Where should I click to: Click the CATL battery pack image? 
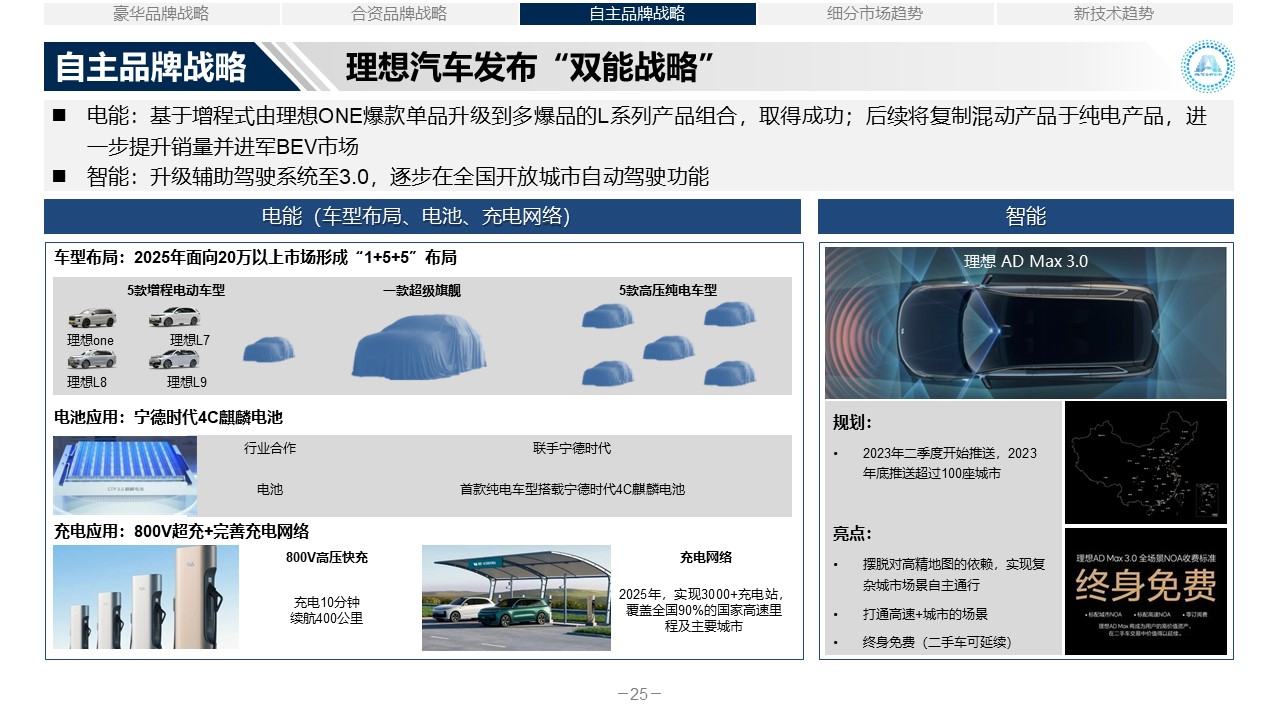[x=126, y=475]
